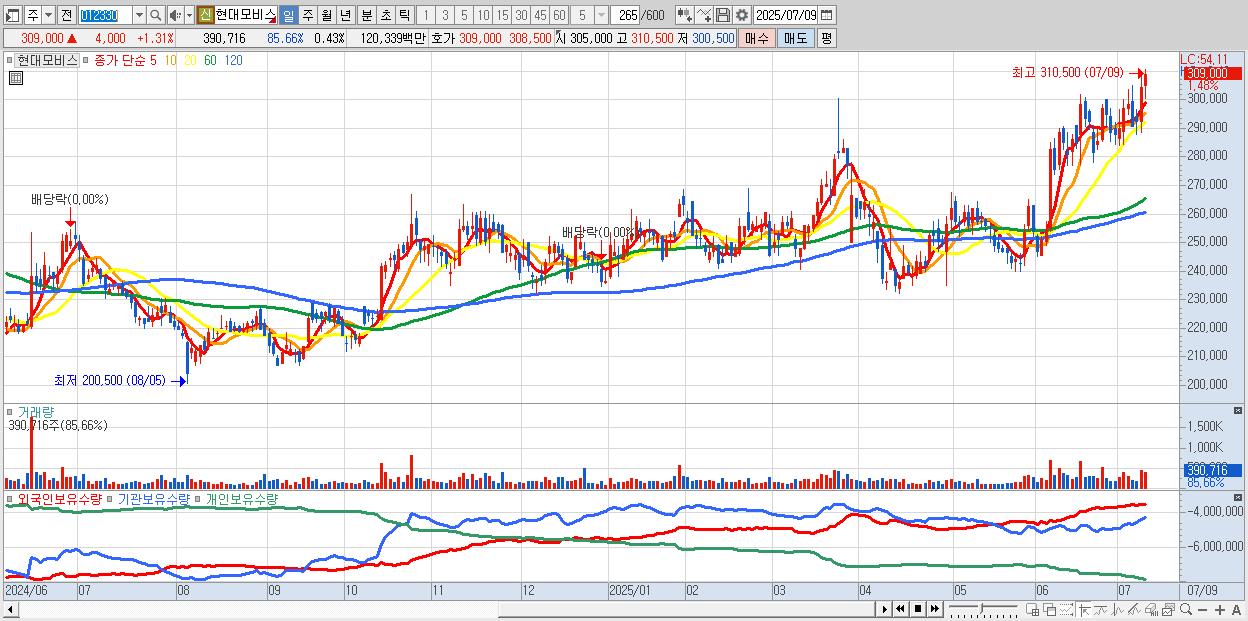This screenshot has width=1248, height=621.
Task: Toggle the 거래량 volume panel marker
Action: click(10, 411)
